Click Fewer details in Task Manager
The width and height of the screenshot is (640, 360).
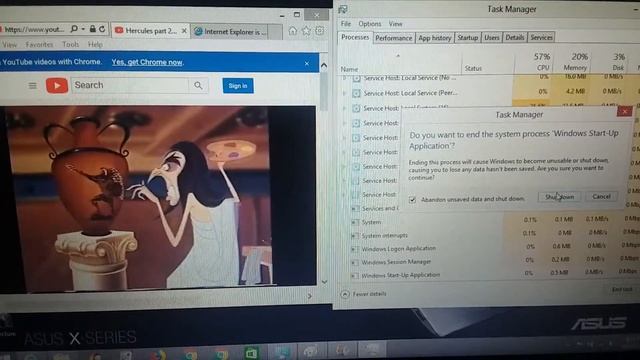(x=363, y=294)
